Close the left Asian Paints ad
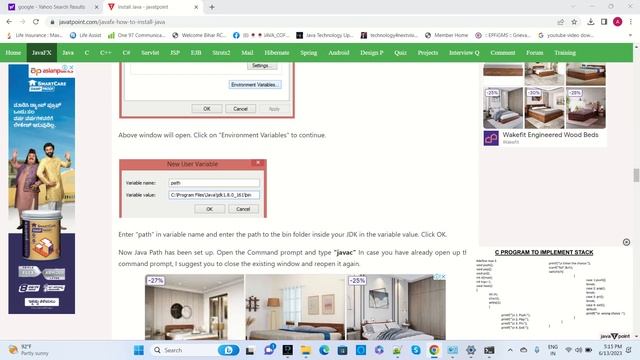This screenshot has height=360, width=640. (x=71, y=67)
